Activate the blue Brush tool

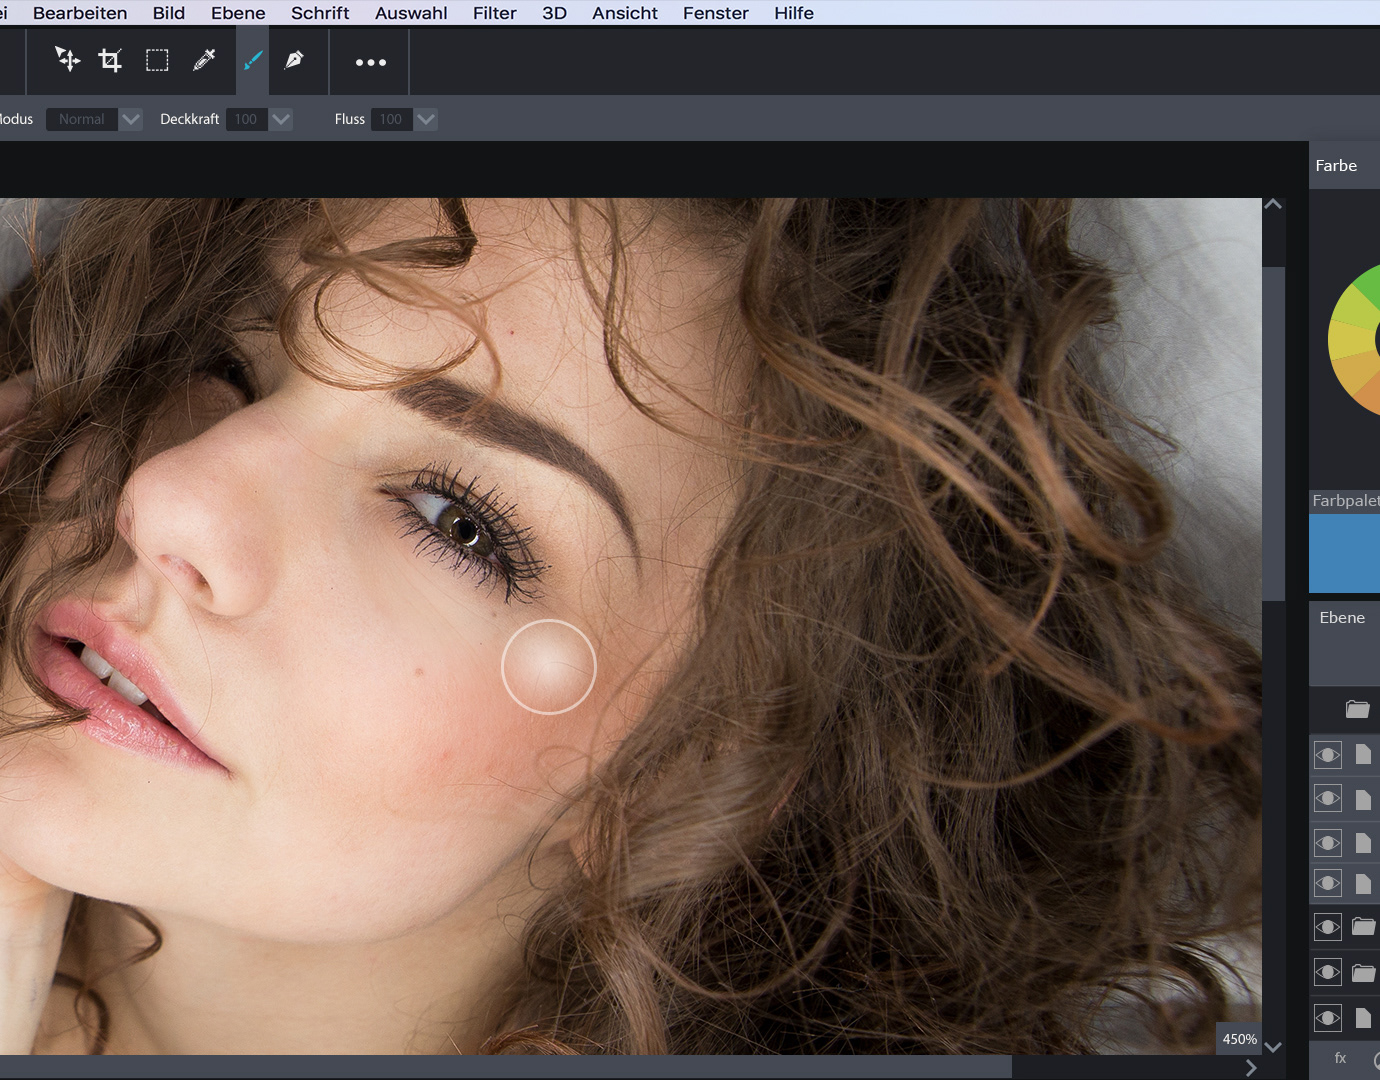tap(253, 61)
